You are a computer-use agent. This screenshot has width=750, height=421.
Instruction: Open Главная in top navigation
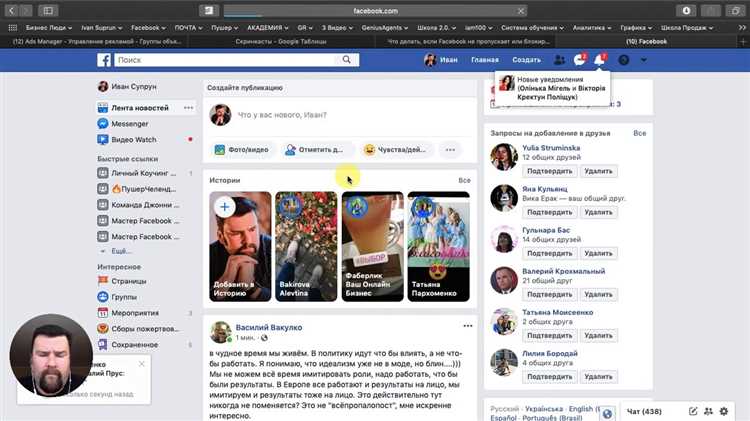[x=485, y=60]
